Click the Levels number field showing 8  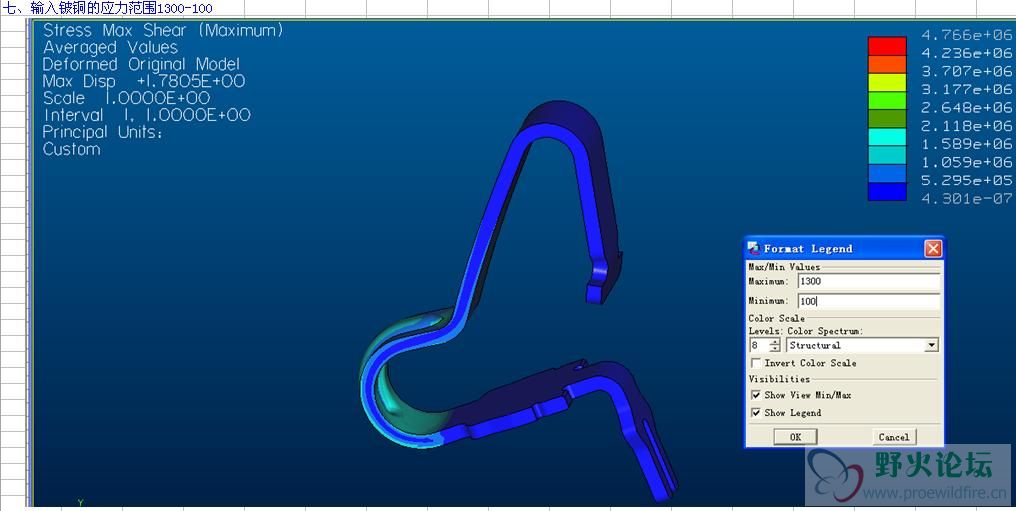point(759,345)
